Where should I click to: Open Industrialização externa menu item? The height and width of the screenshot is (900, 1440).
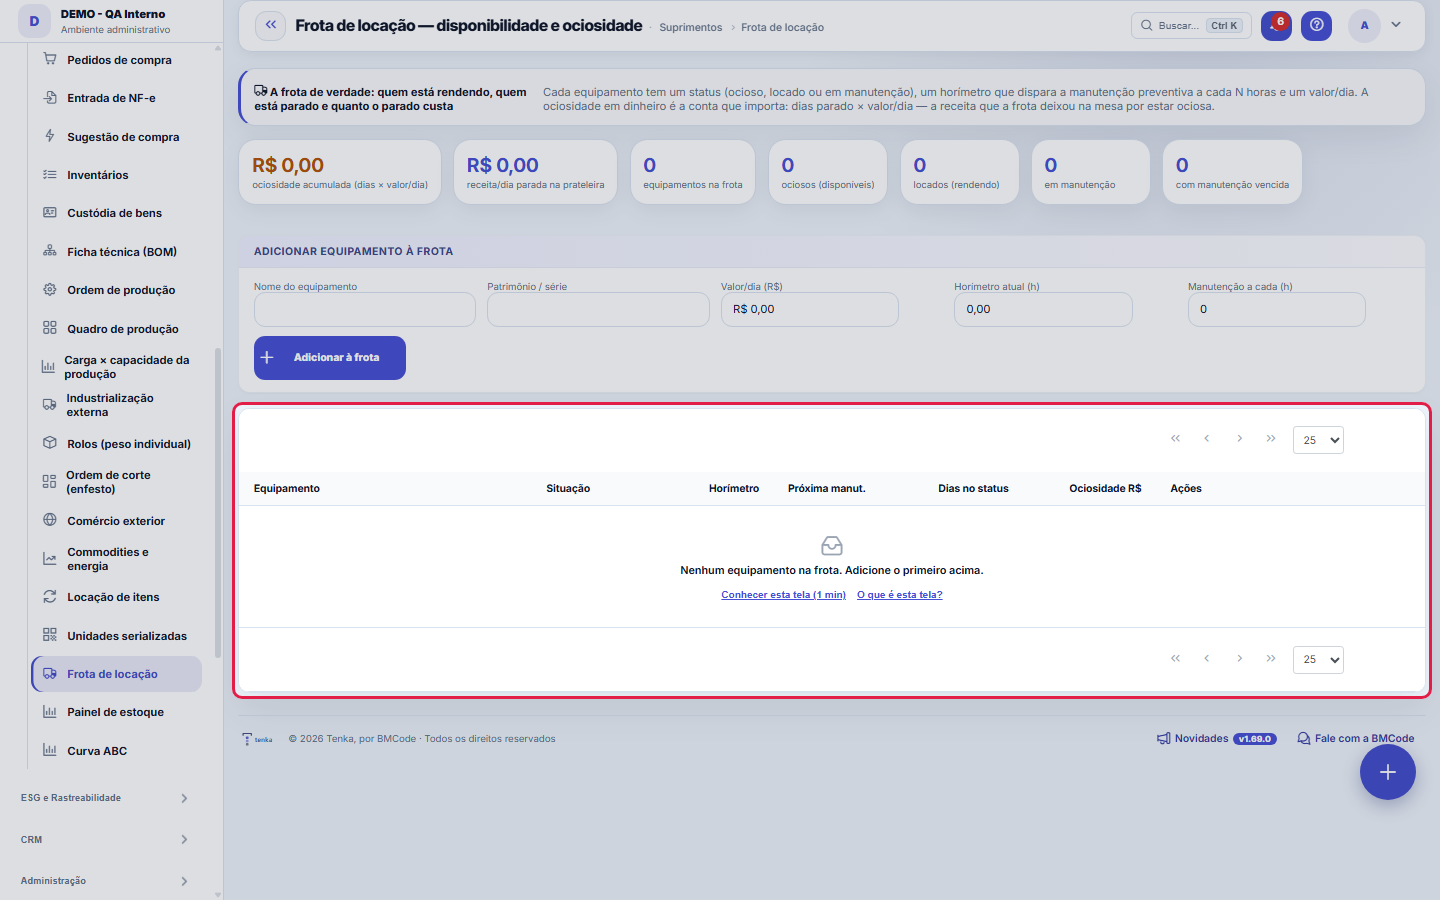(x=116, y=405)
